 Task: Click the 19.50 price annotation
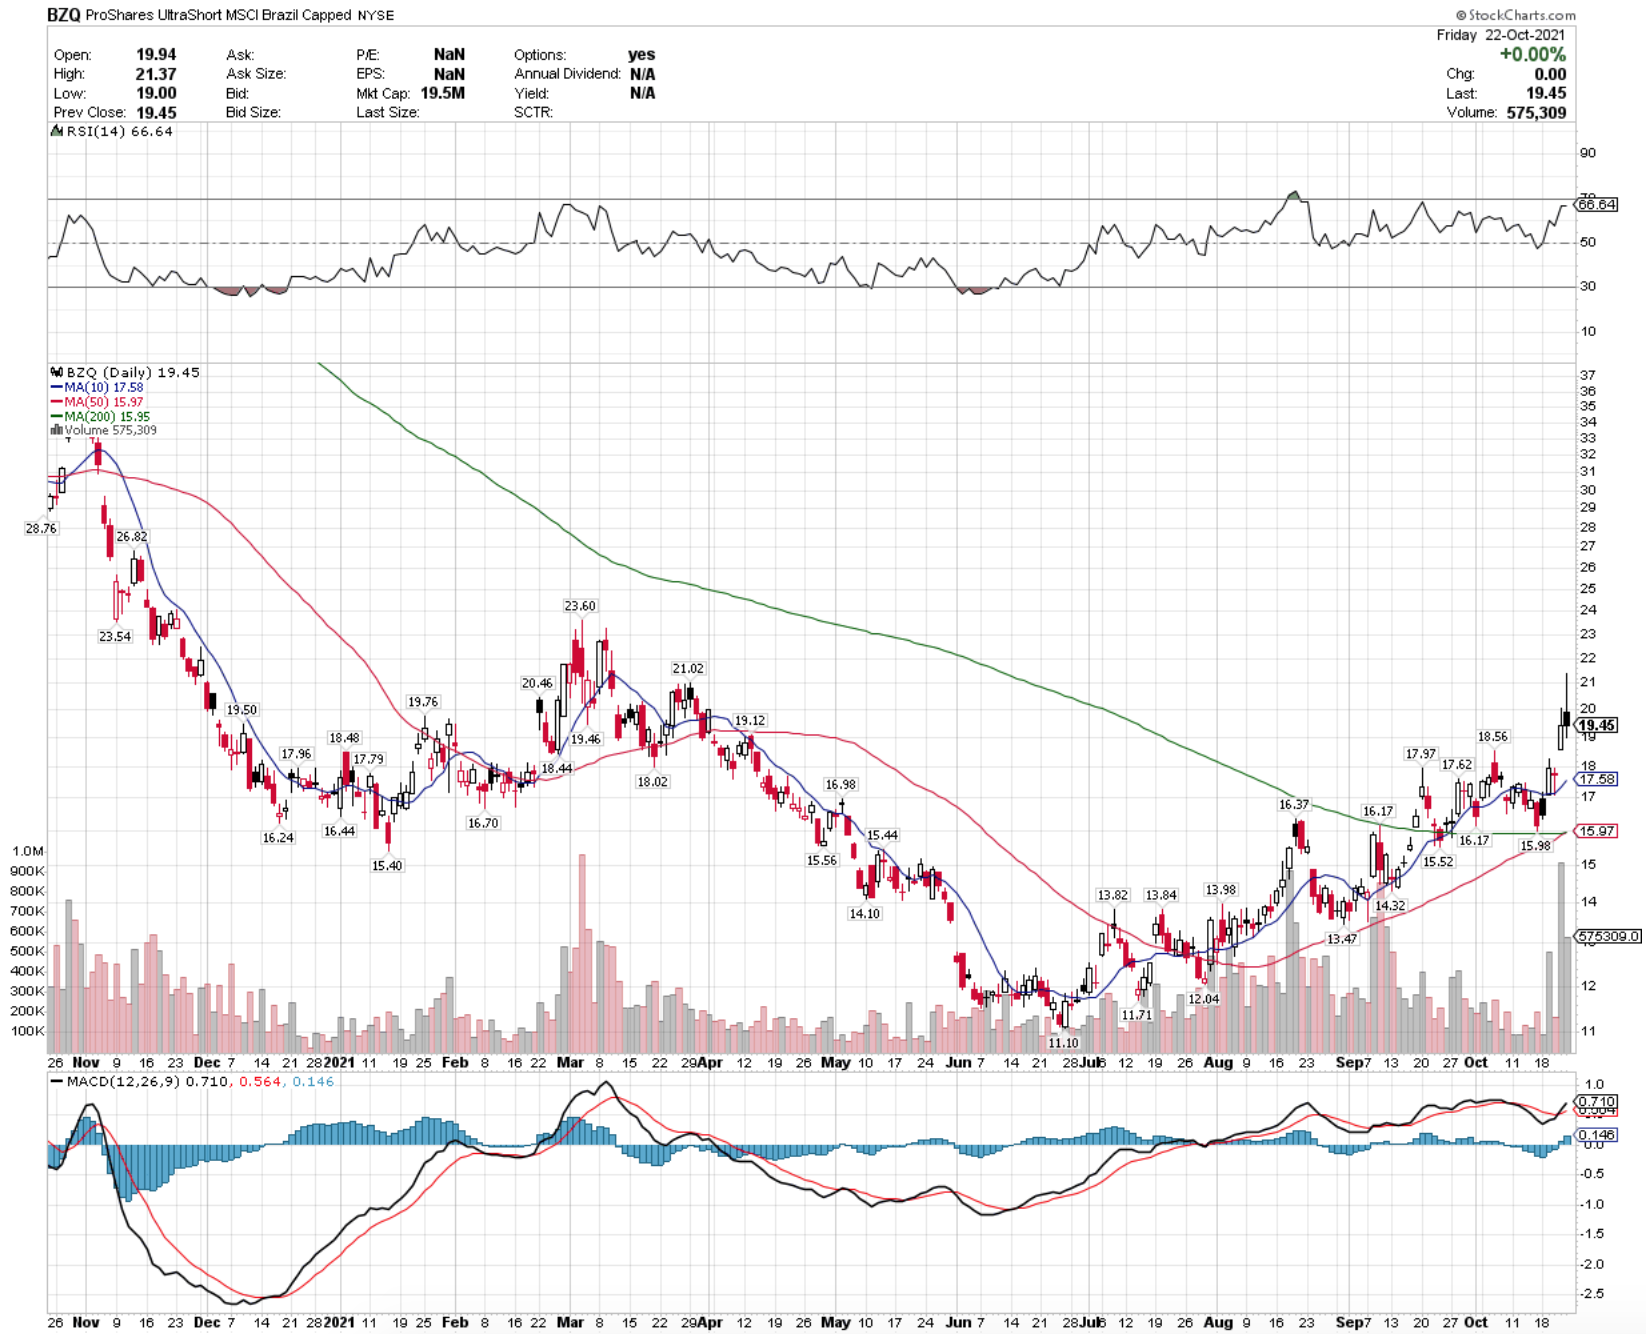[241, 710]
